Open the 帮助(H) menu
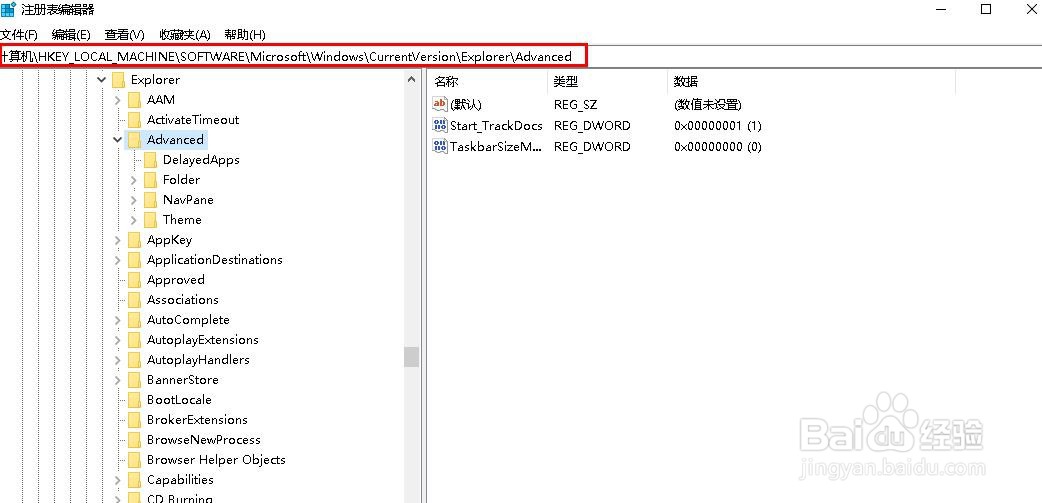 [x=245, y=35]
